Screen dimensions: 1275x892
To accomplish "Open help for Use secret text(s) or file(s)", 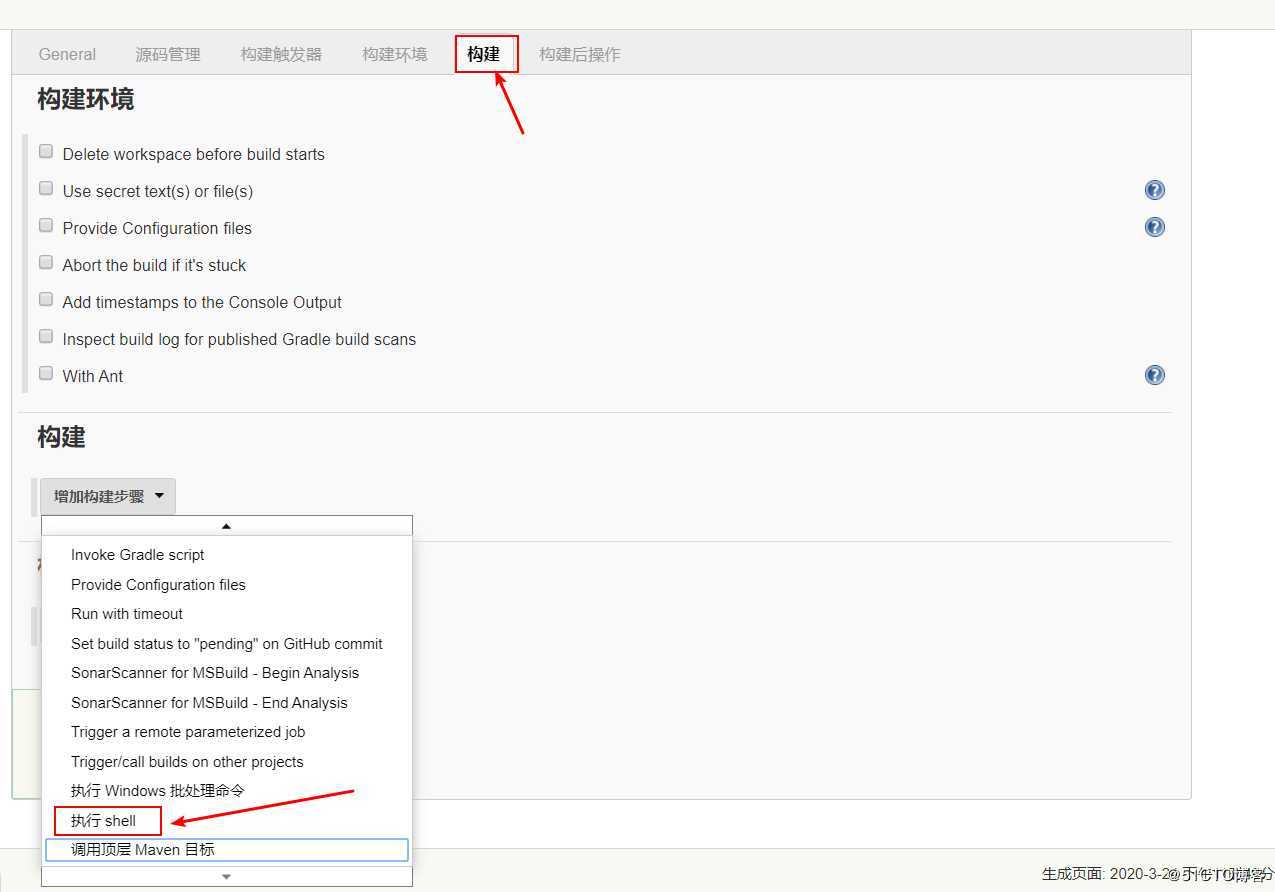I will pos(1154,190).
